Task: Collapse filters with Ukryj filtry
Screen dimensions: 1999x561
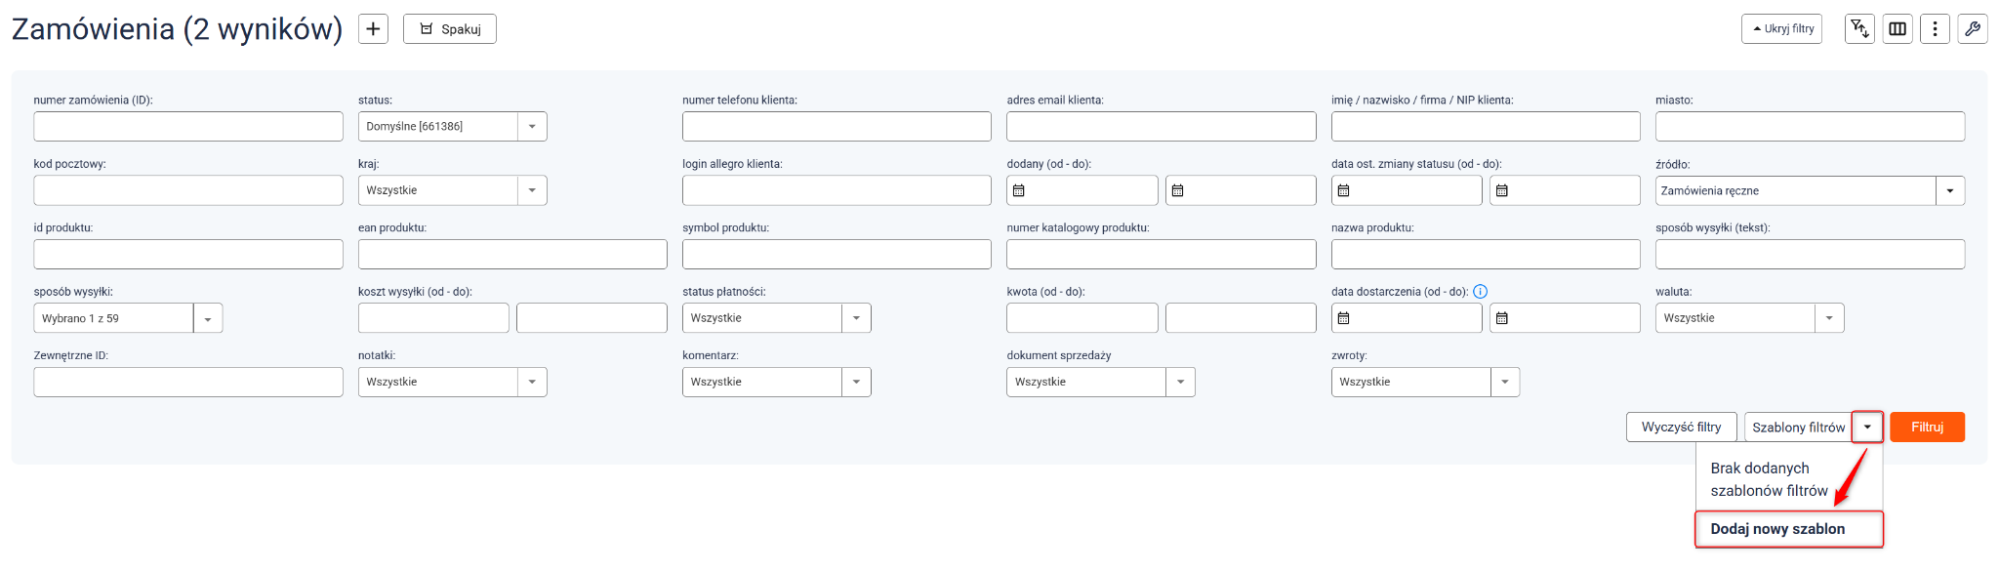Action: (x=1782, y=29)
